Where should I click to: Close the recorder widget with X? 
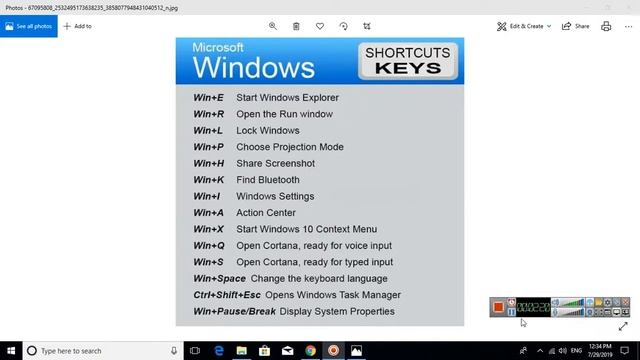[x=625, y=302]
